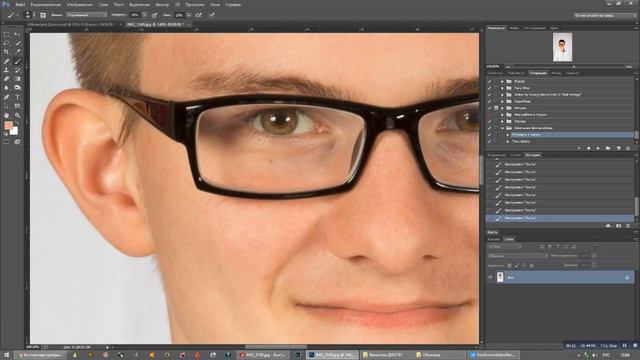Enable airbrush mode in options bar
This screenshot has height=360, width=640.
[x=199, y=15]
